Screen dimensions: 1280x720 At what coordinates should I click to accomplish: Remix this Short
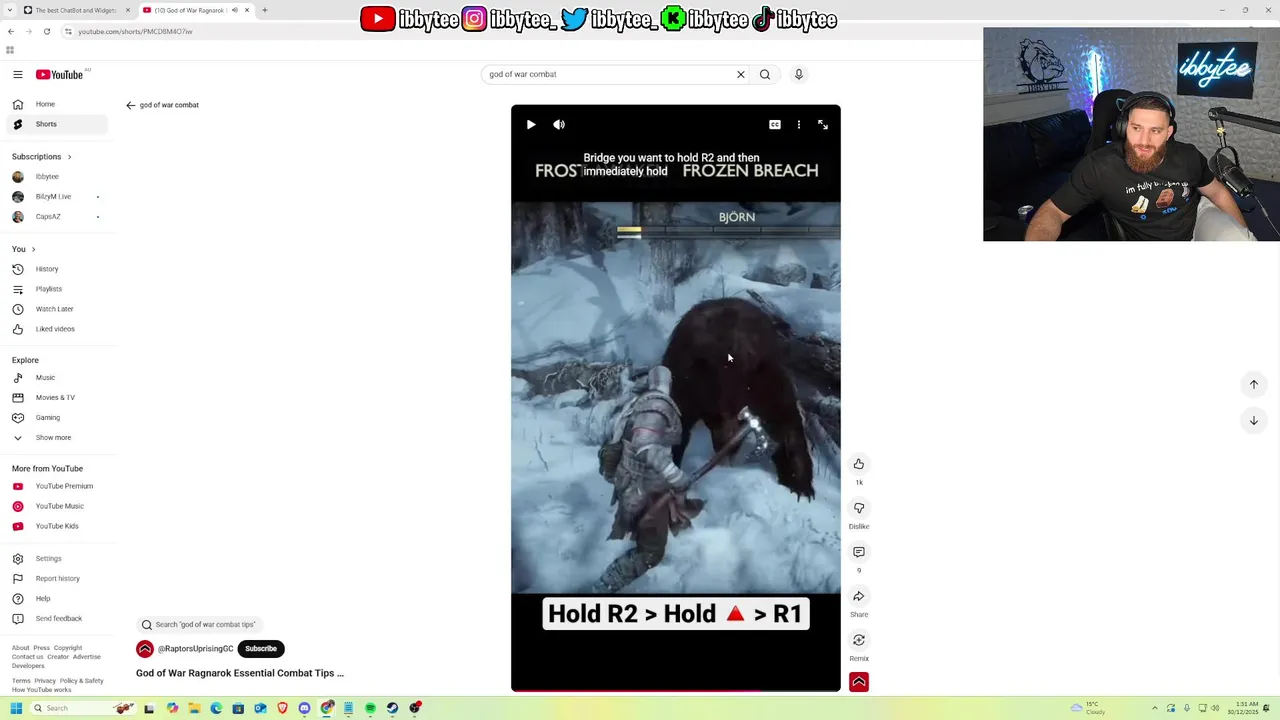click(858, 640)
